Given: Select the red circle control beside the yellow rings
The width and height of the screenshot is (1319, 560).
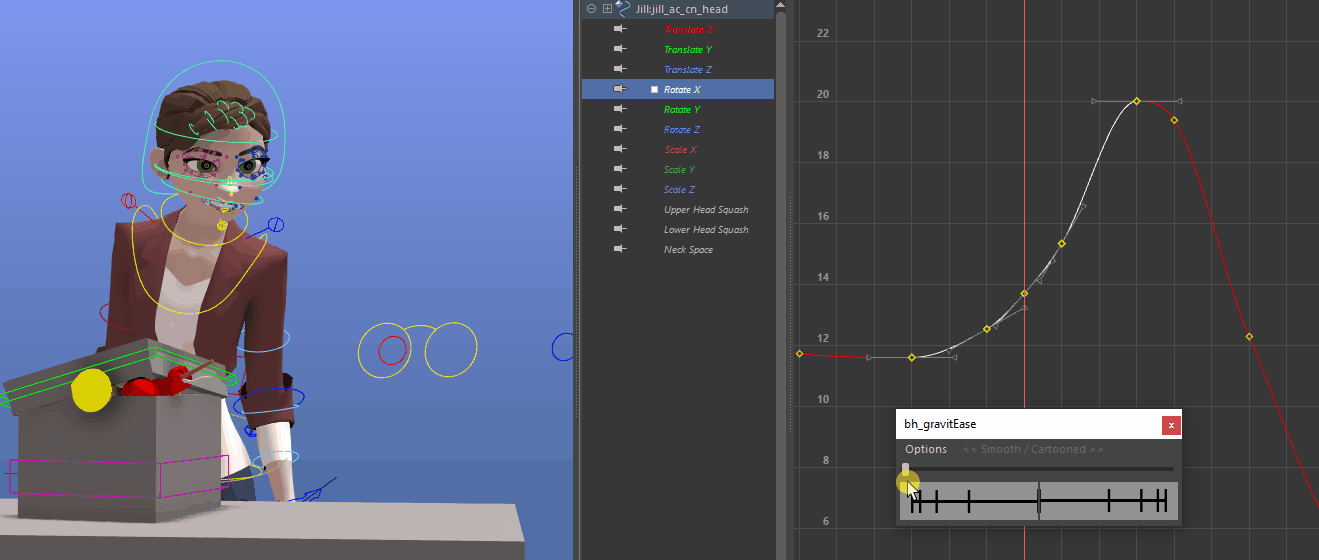Looking at the screenshot, I should 392,351.
